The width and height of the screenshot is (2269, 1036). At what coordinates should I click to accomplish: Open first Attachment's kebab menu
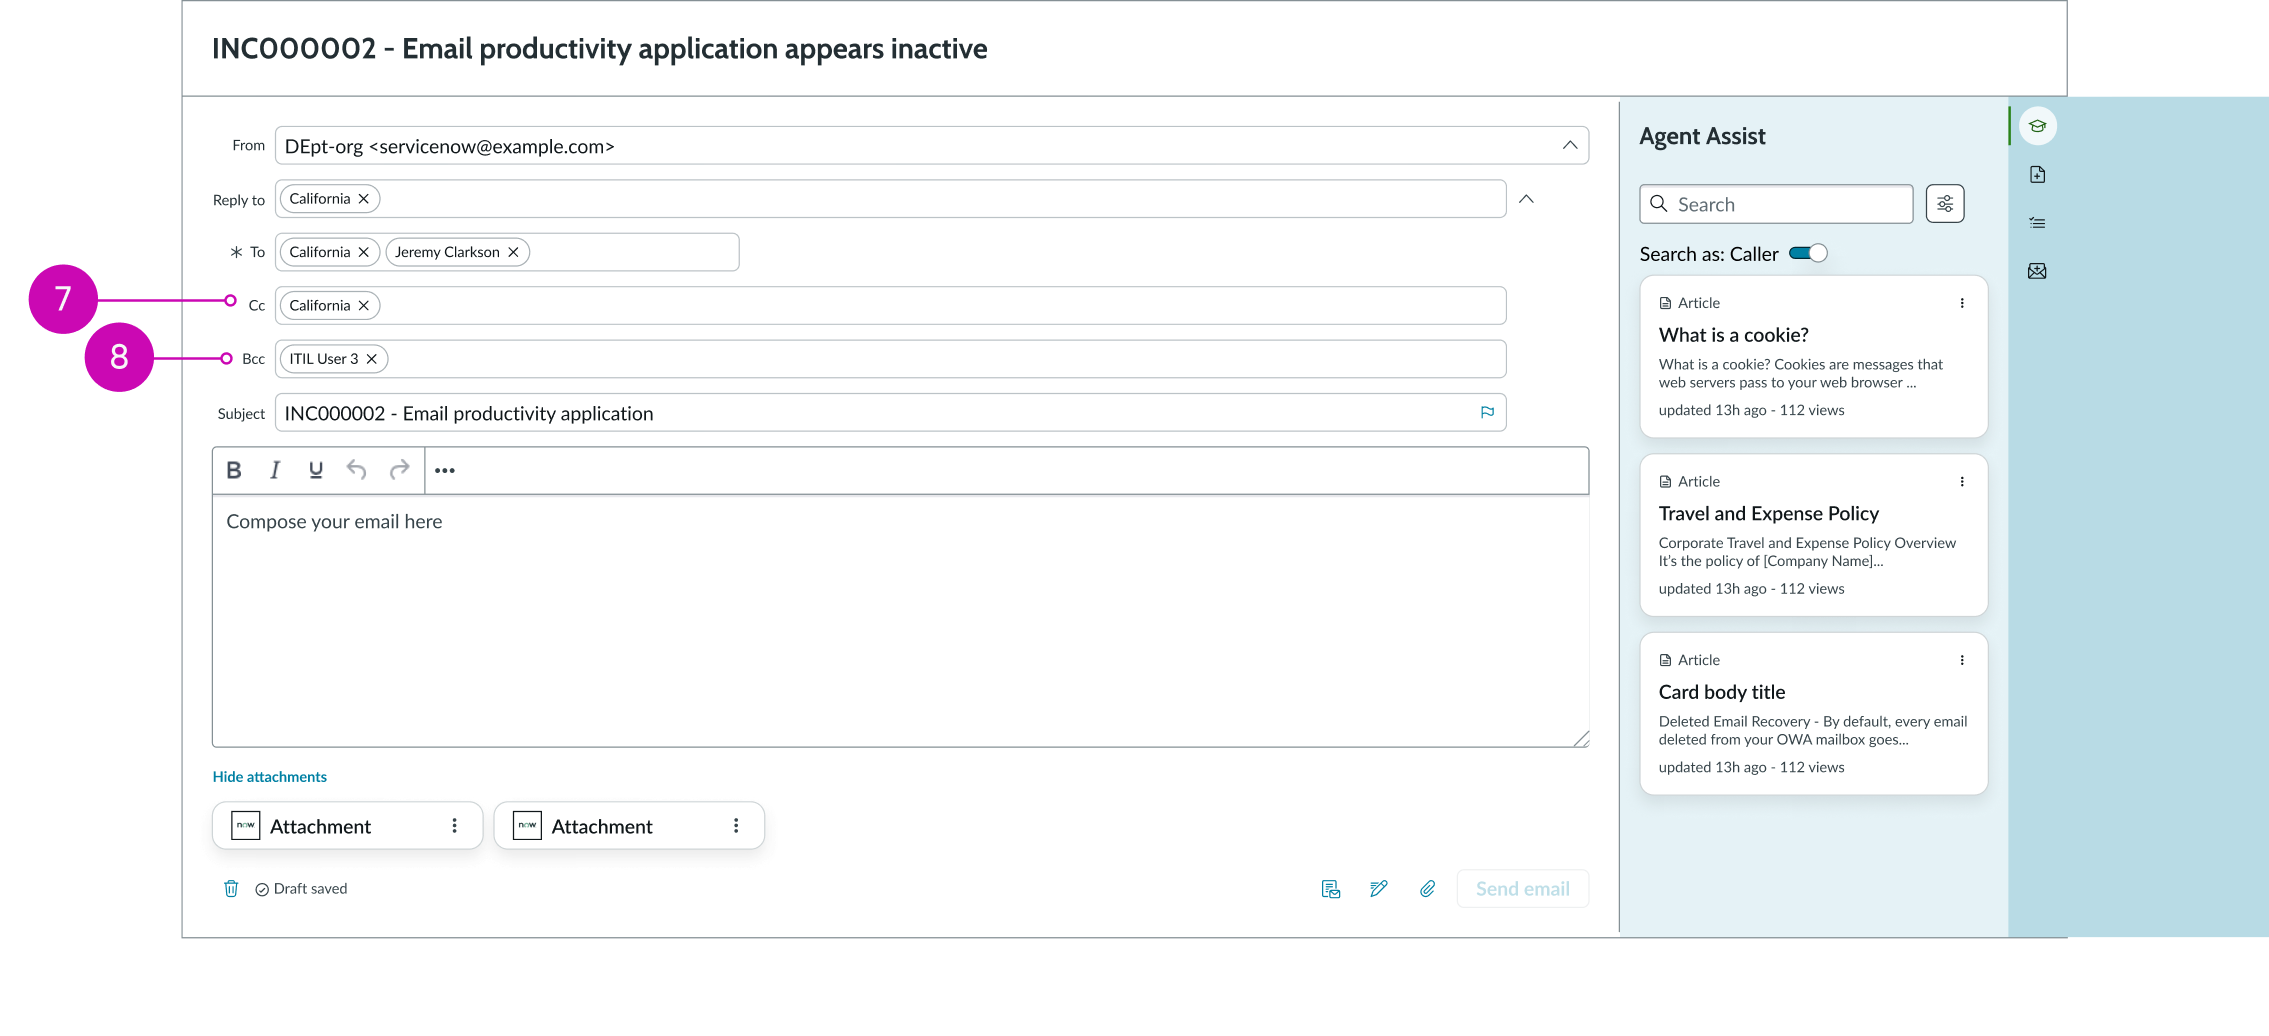tap(454, 826)
